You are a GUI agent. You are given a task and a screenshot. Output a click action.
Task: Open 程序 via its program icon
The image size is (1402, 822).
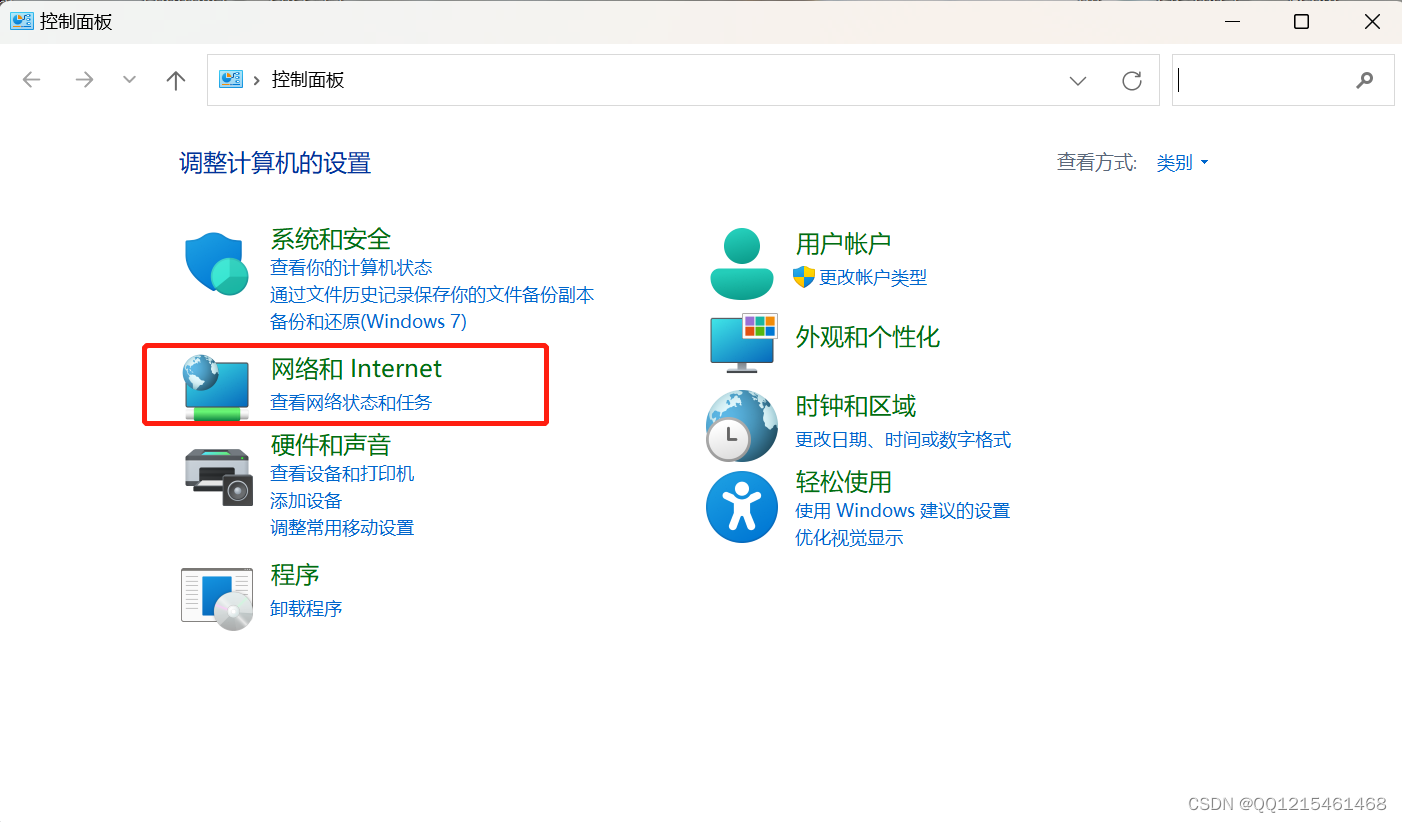coord(216,595)
